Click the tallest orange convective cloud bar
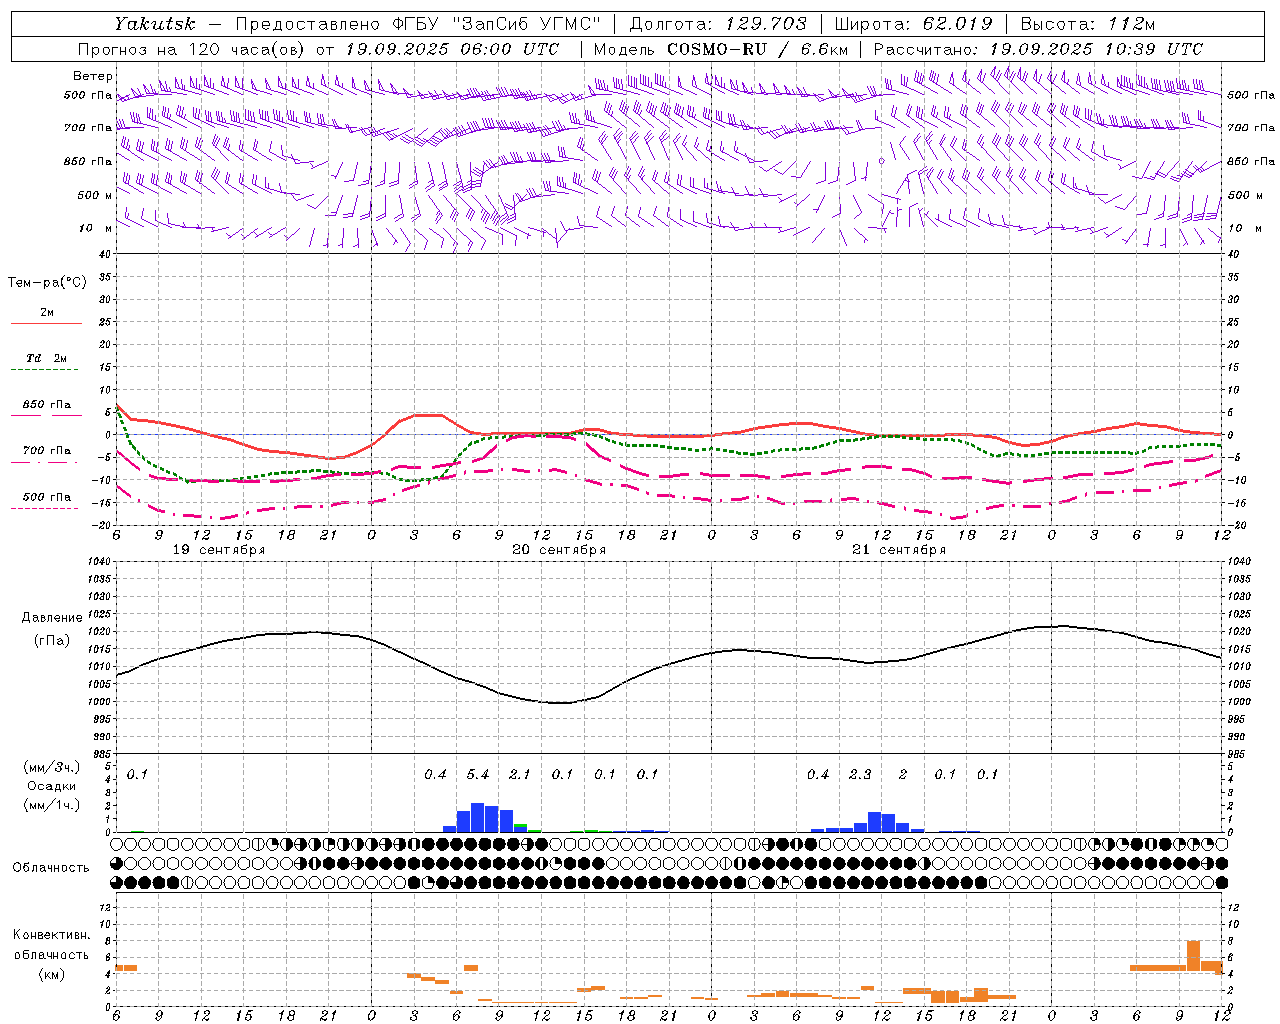Screen dimensions: 1280x1024 (1193, 955)
